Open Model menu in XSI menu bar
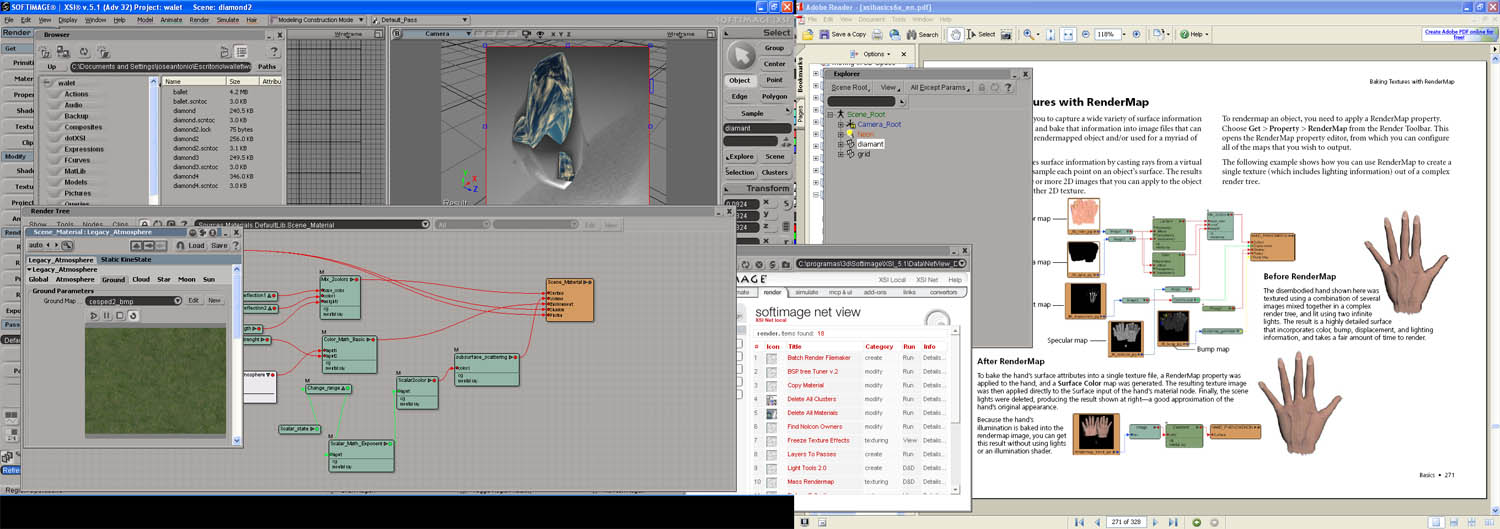Image resolution: width=1500 pixels, height=529 pixels. click(x=145, y=20)
